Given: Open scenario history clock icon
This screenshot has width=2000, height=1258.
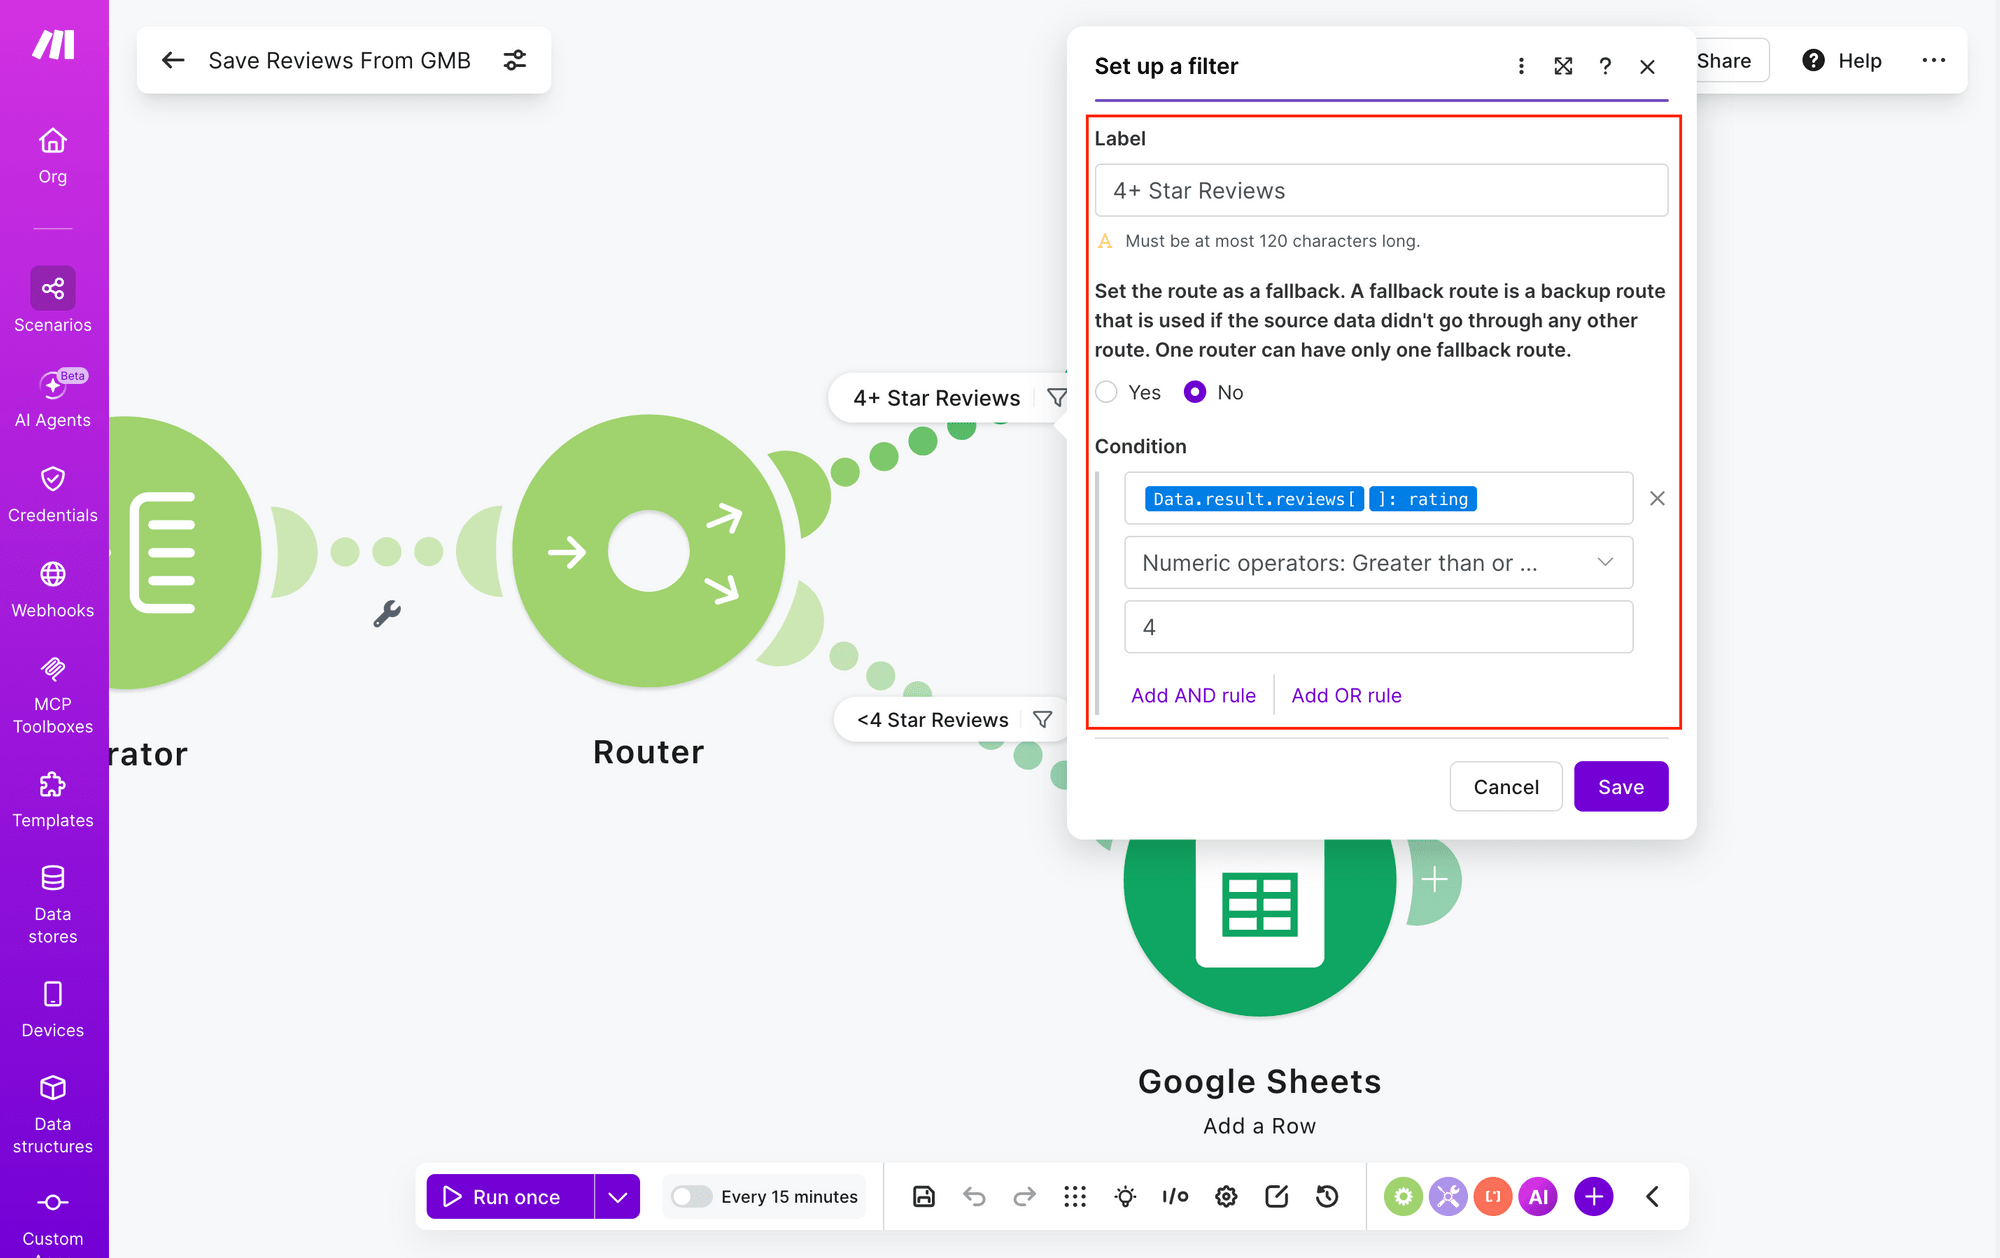Looking at the screenshot, I should pyautogui.click(x=1327, y=1196).
